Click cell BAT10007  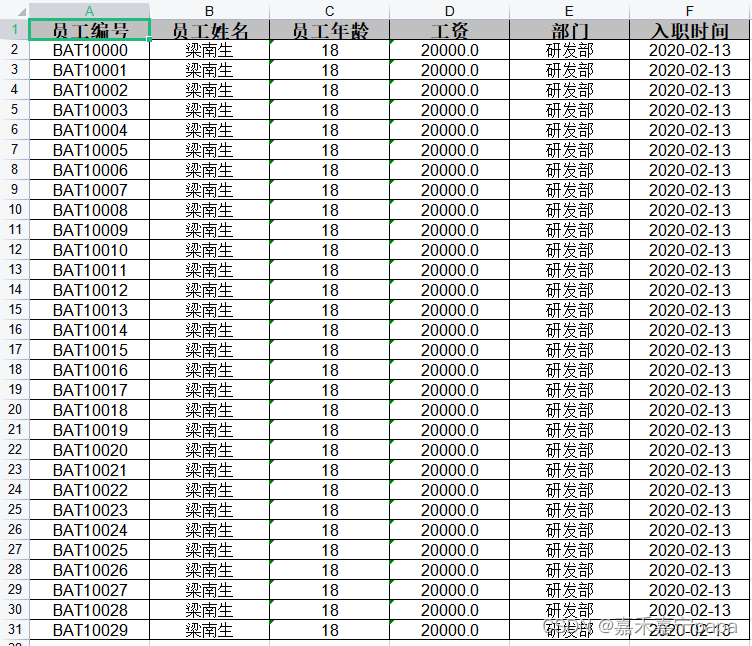(90, 190)
